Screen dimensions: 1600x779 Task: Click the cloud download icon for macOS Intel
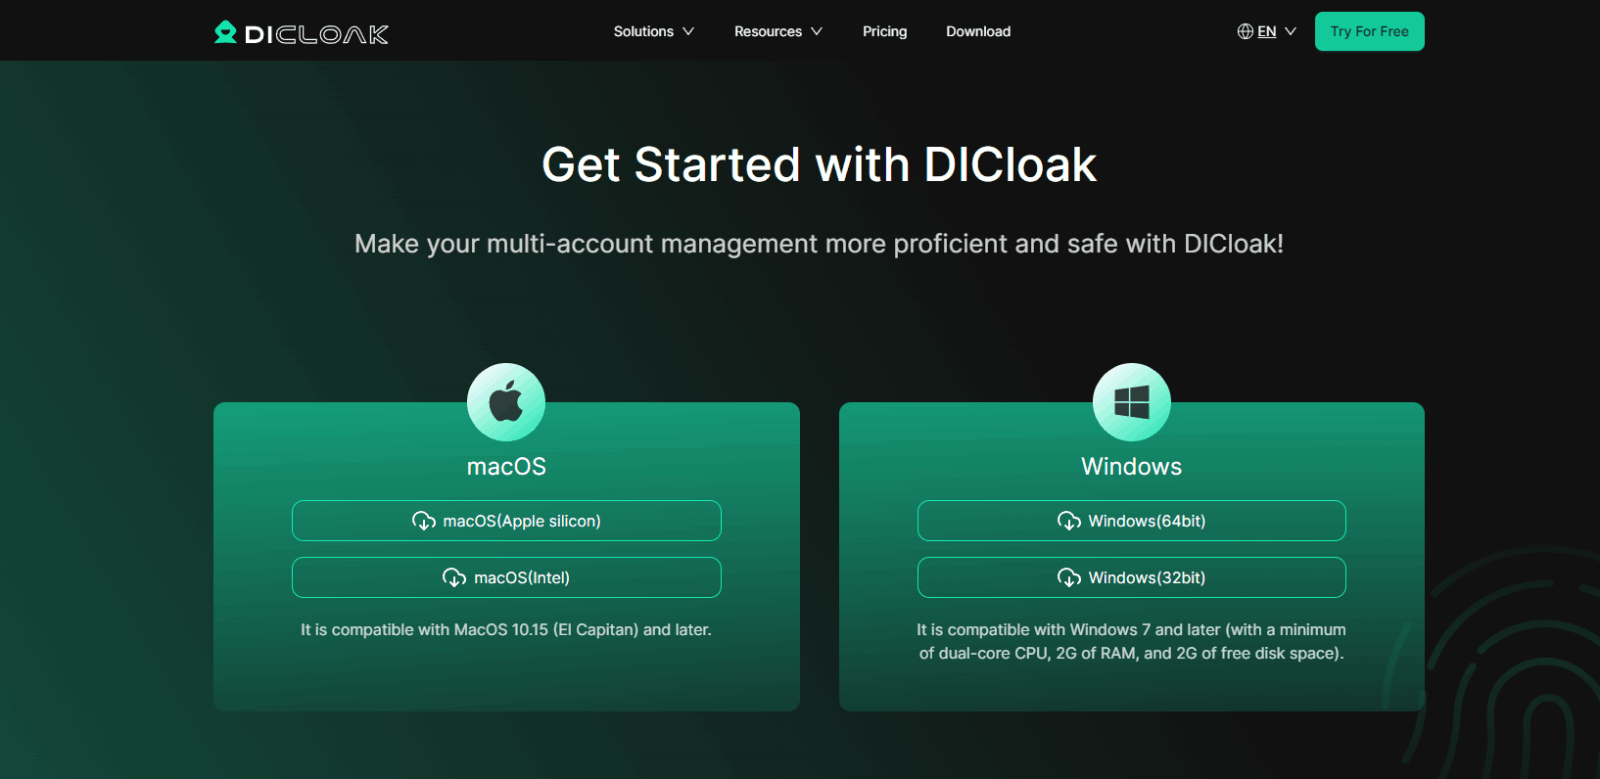[x=454, y=578]
